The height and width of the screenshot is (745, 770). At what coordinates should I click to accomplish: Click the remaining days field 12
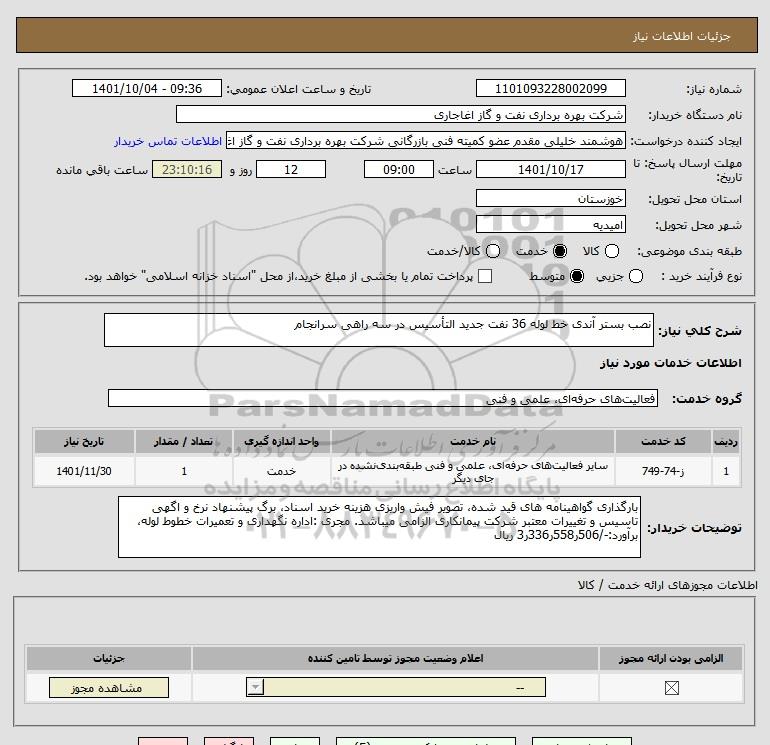point(291,169)
